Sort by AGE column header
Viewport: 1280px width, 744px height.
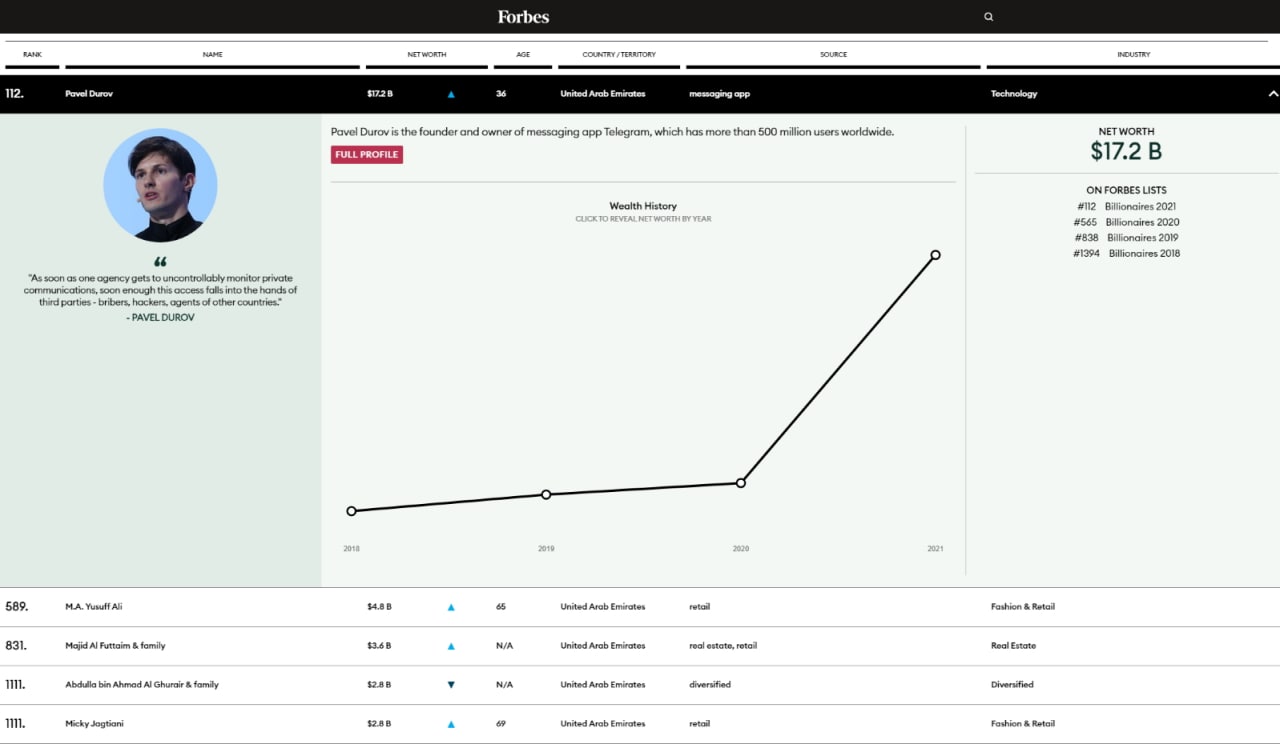pos(523,54)
